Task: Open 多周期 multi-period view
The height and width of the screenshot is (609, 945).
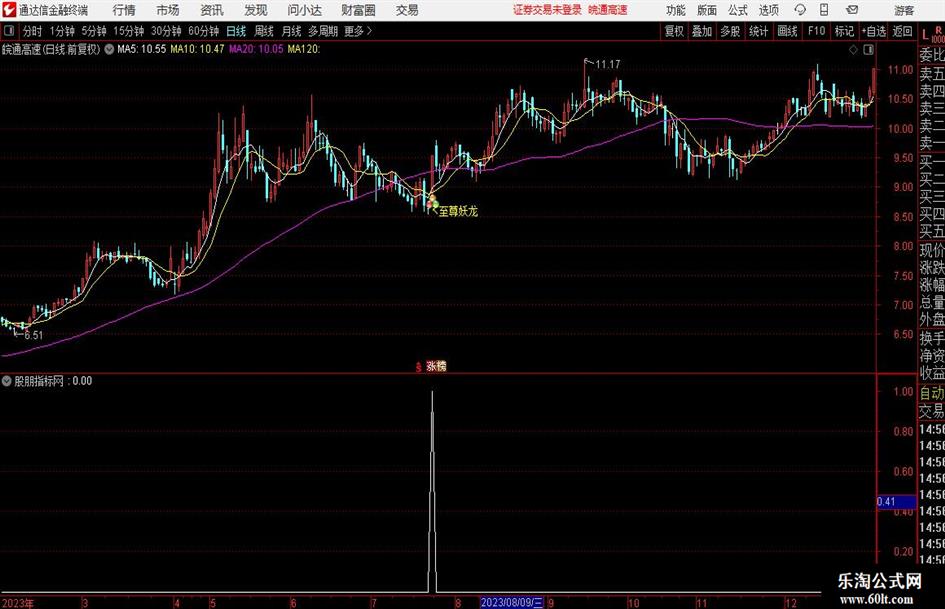Action: coord(323,31)
